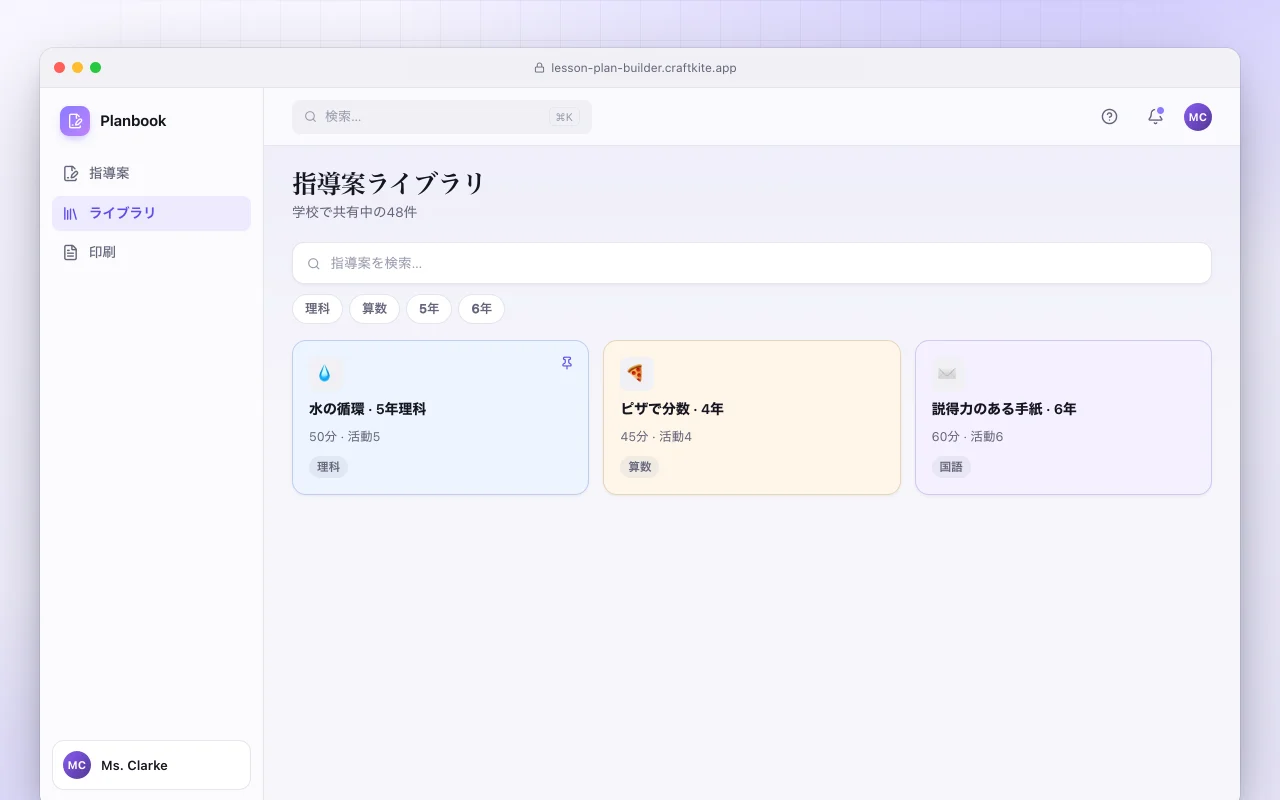This screenshot has width=1280, height=800.
Task: Click the 理科 tag on 水の循環 card
Action: click(x=328, y=467)
